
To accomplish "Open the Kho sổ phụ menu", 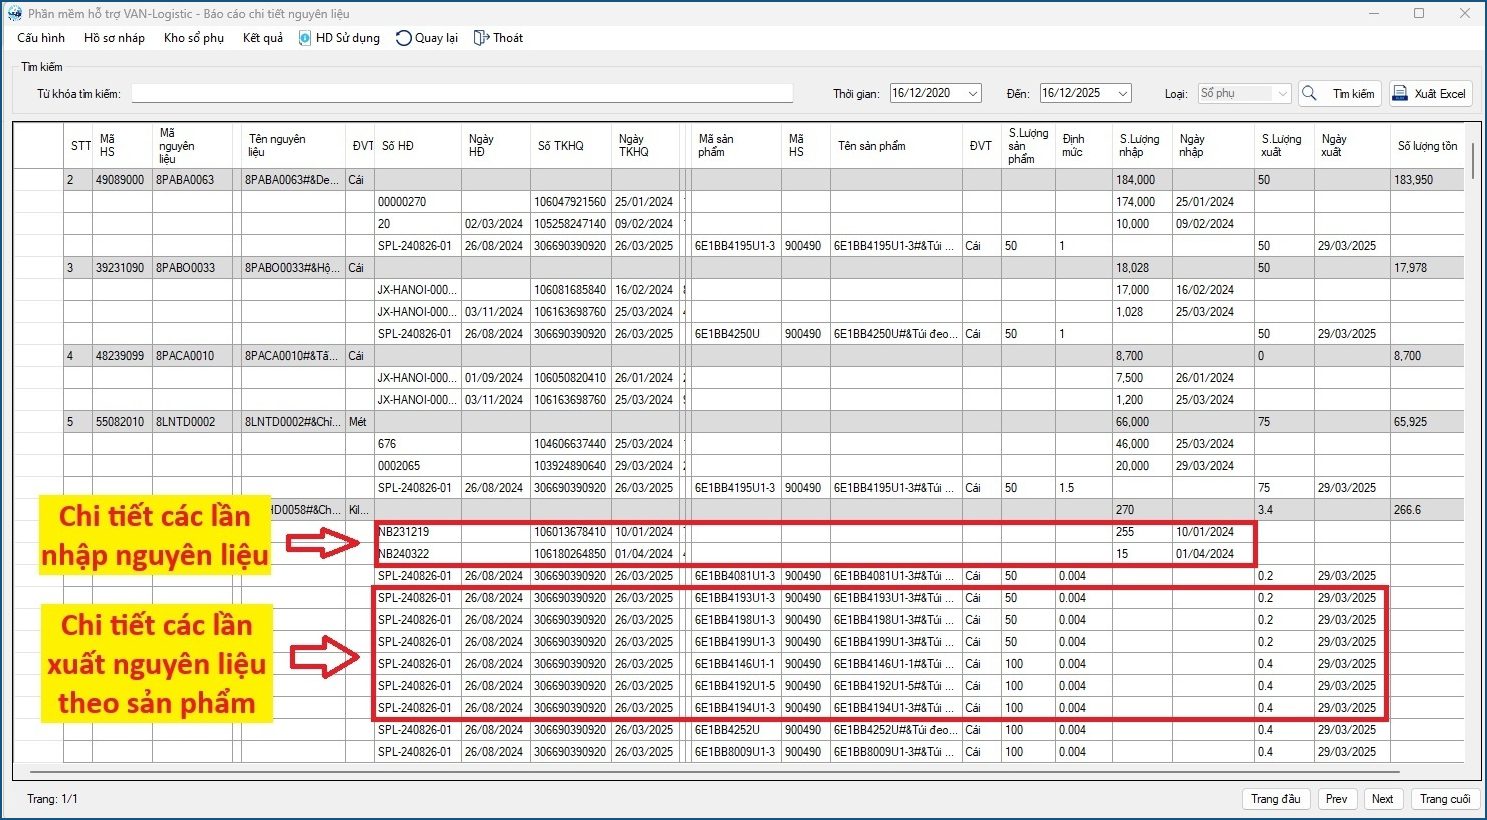I will pos(193,38).
